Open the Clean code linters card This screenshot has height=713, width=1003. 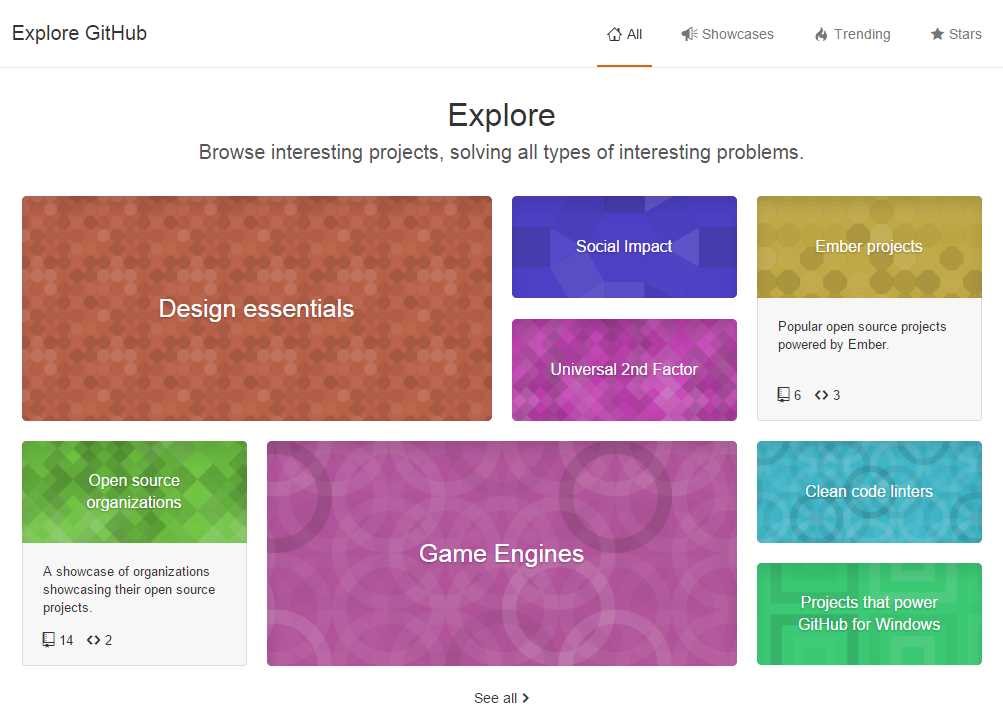(x=868, y=491)
